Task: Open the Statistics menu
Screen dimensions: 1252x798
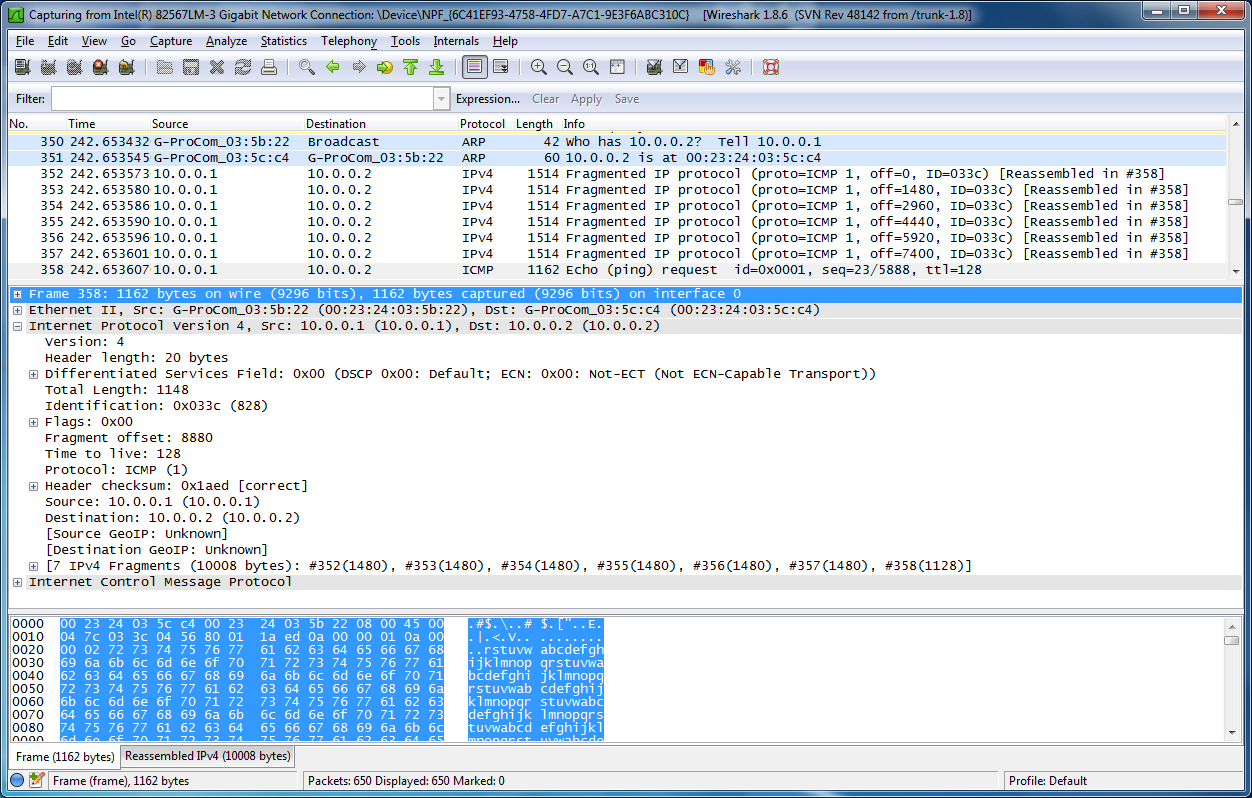Action: 283,41
